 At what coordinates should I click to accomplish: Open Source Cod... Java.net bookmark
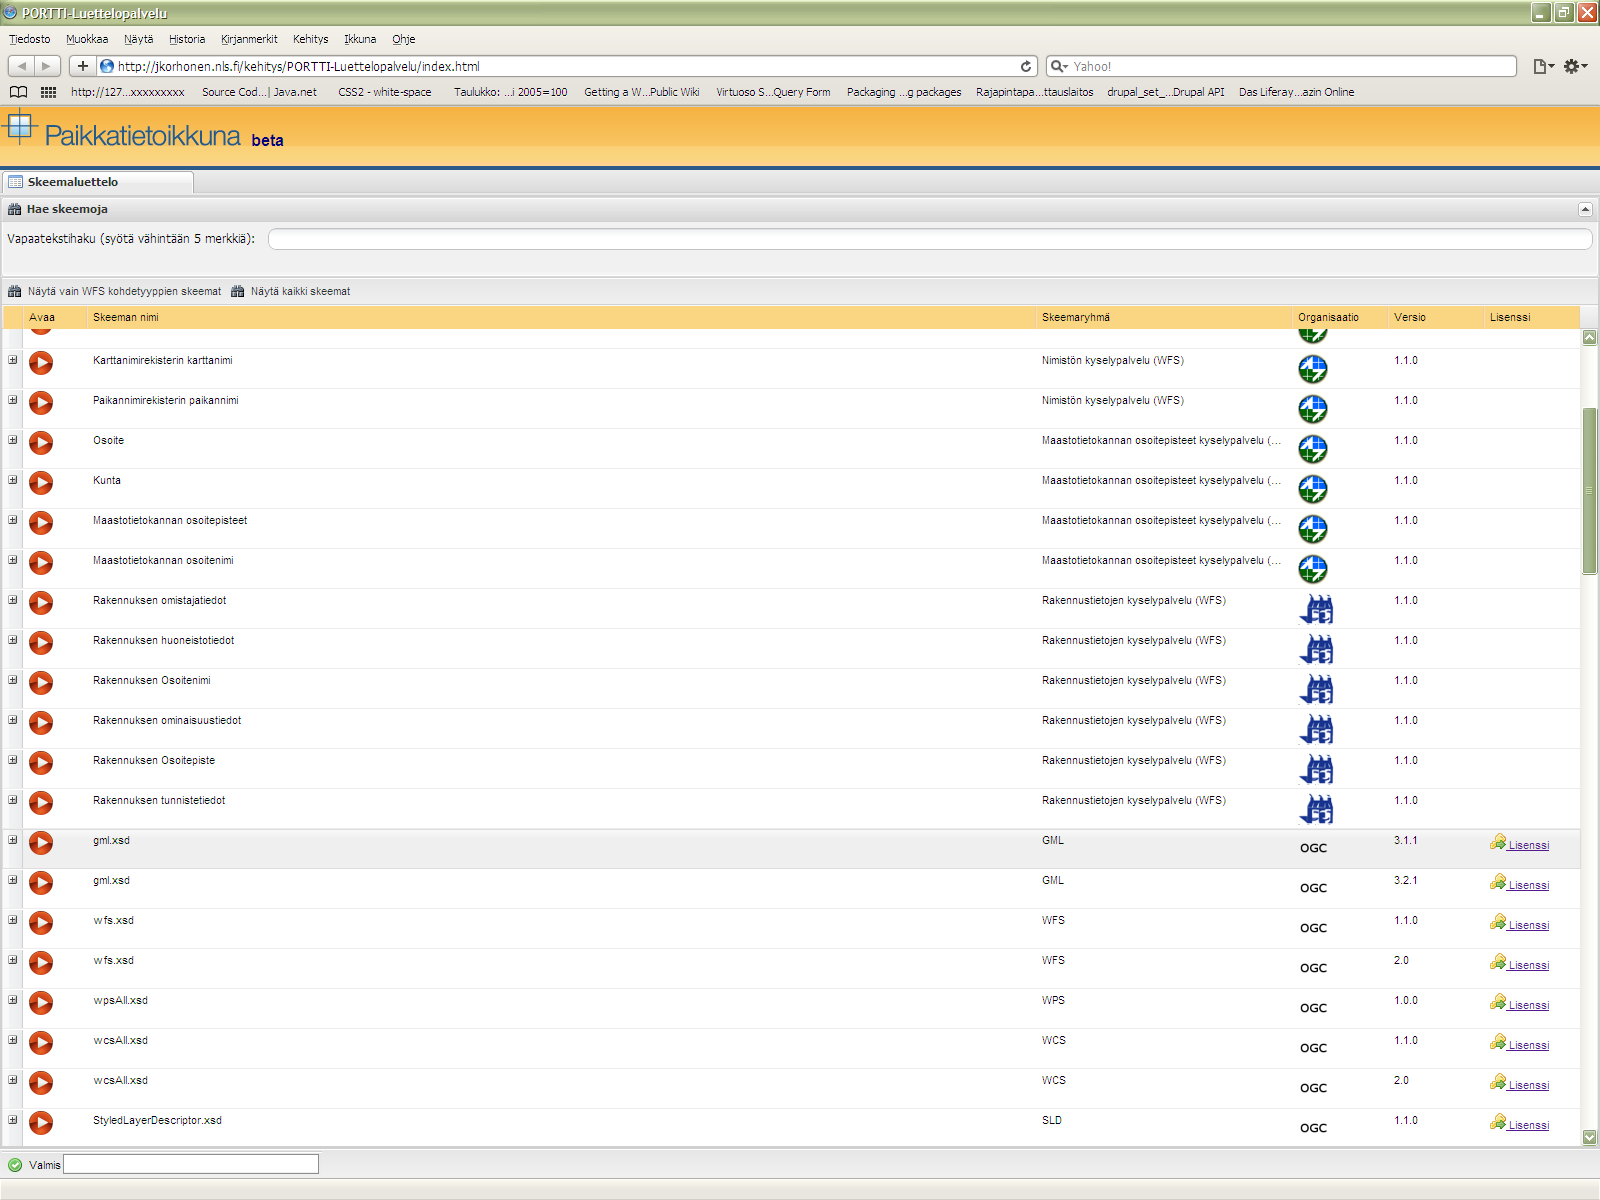point(259,92)
